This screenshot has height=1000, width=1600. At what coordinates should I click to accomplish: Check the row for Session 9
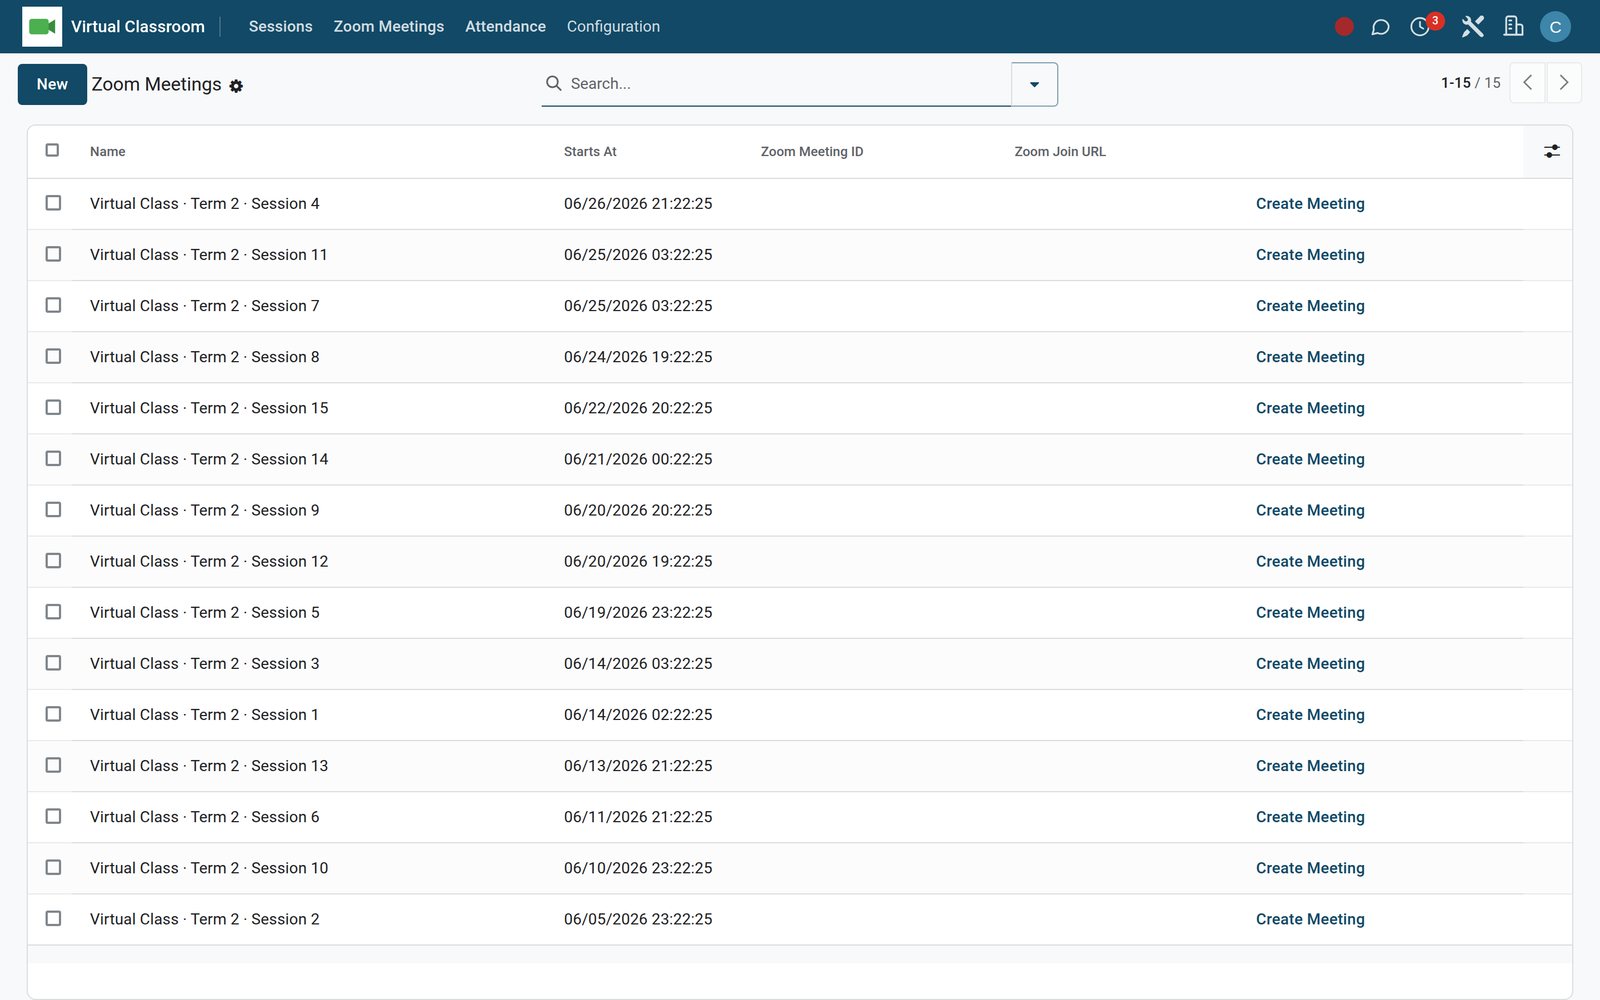click(x=53, y=509)
